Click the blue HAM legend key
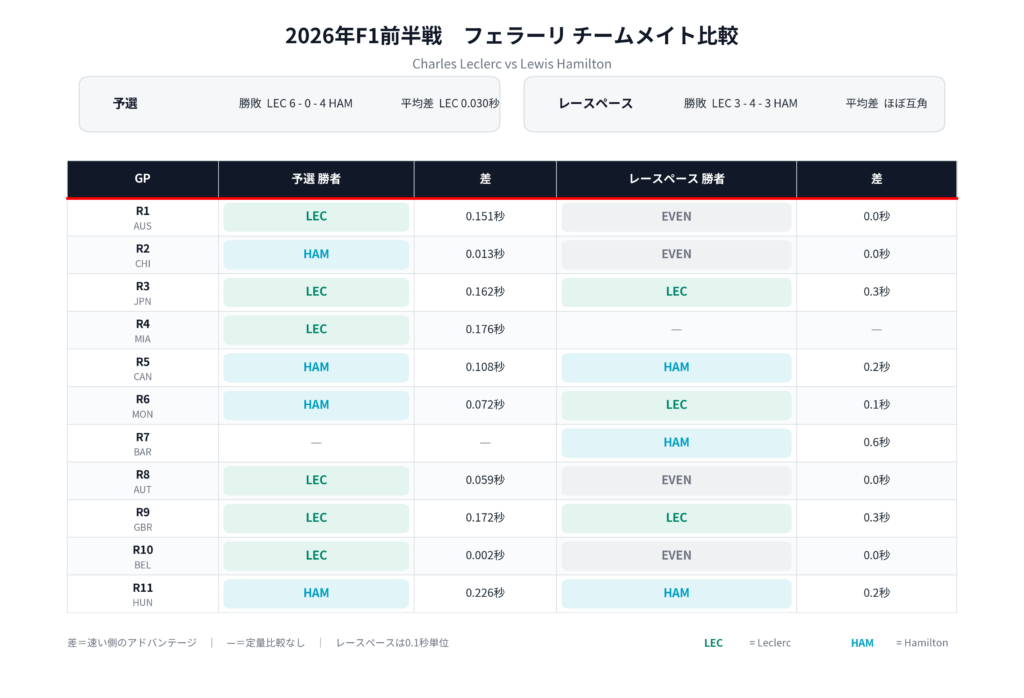 click(862, 643)
